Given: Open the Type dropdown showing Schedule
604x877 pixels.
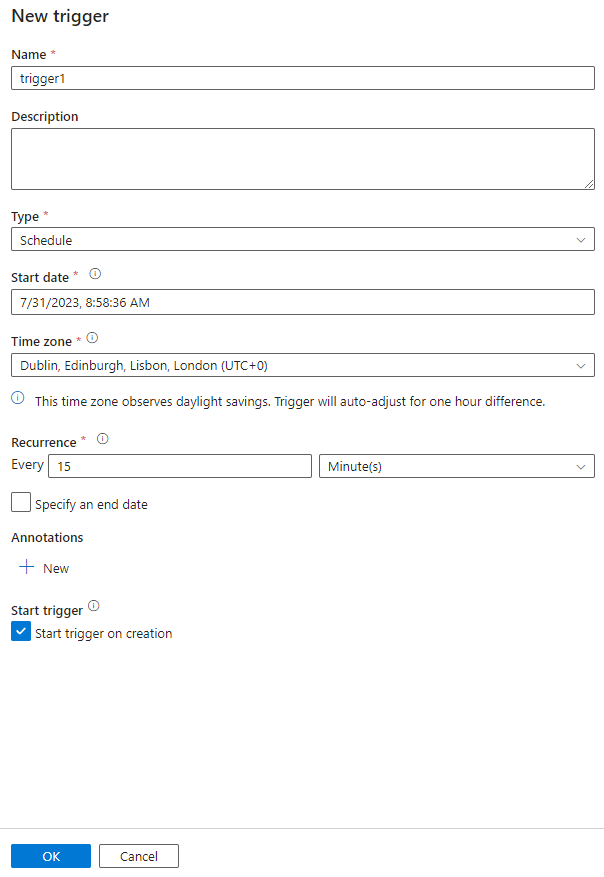Looking at the screenshot, I should point(300,239).
